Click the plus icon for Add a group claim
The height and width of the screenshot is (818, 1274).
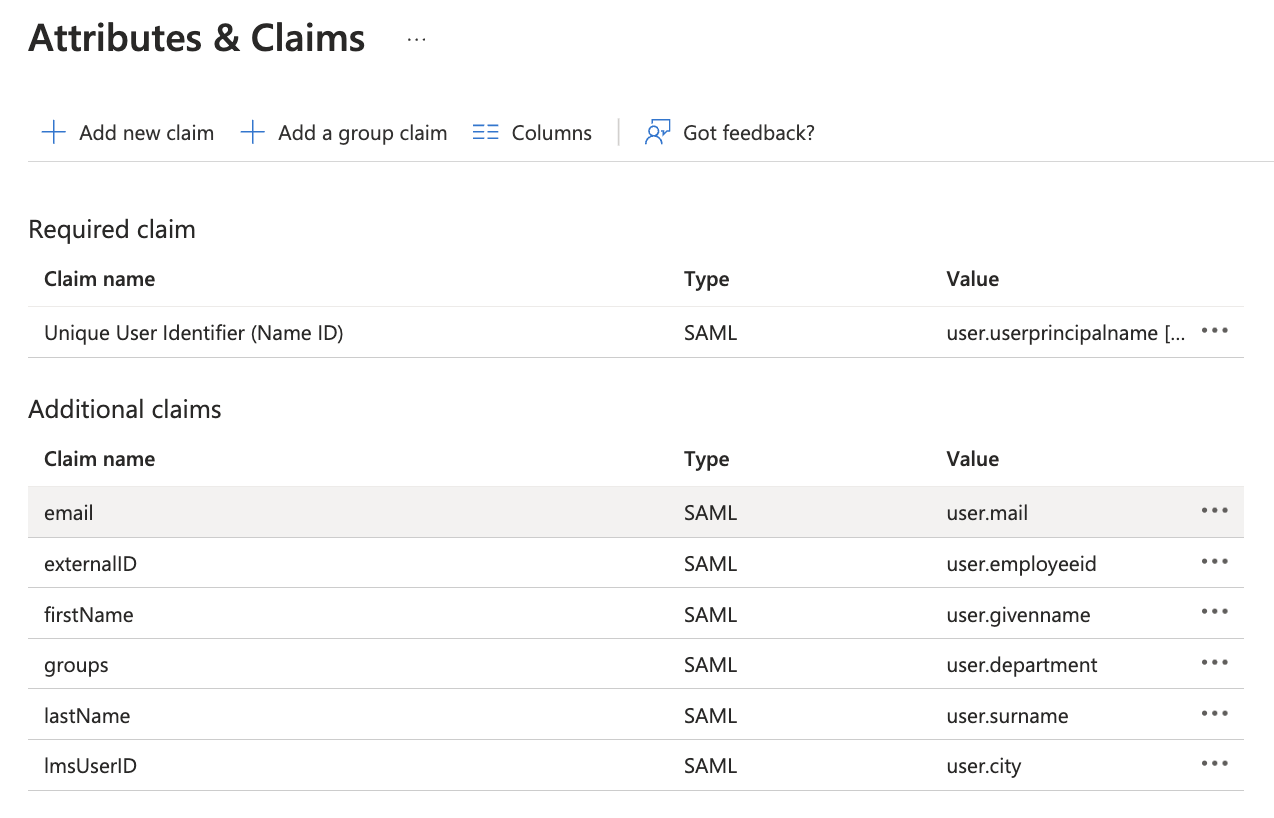pos(253,133)
